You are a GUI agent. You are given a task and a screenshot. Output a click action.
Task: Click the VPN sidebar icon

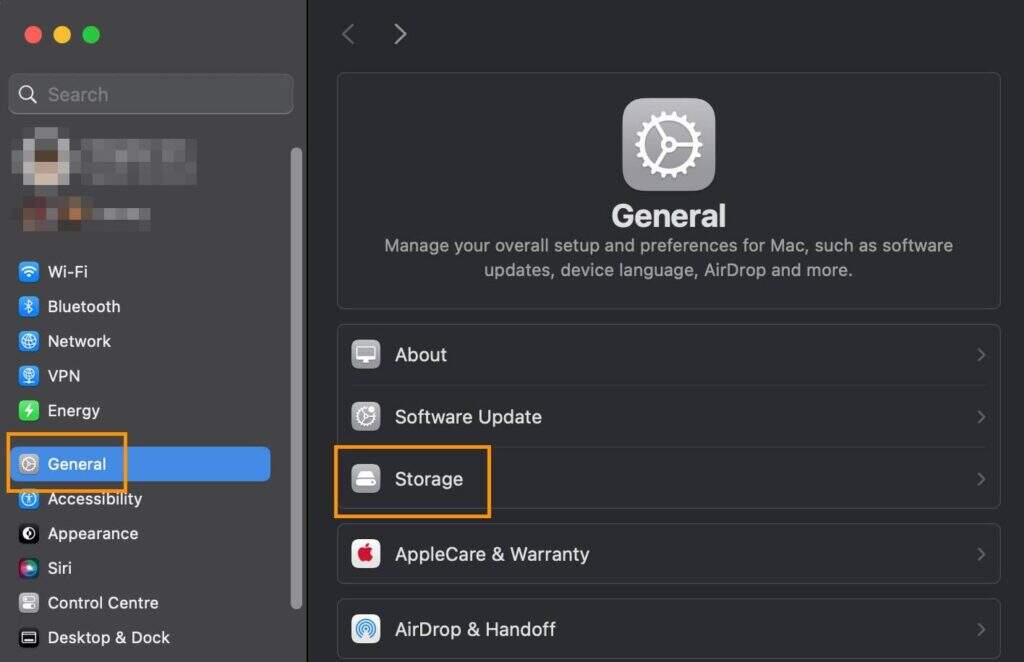click(x=29, y=376)
